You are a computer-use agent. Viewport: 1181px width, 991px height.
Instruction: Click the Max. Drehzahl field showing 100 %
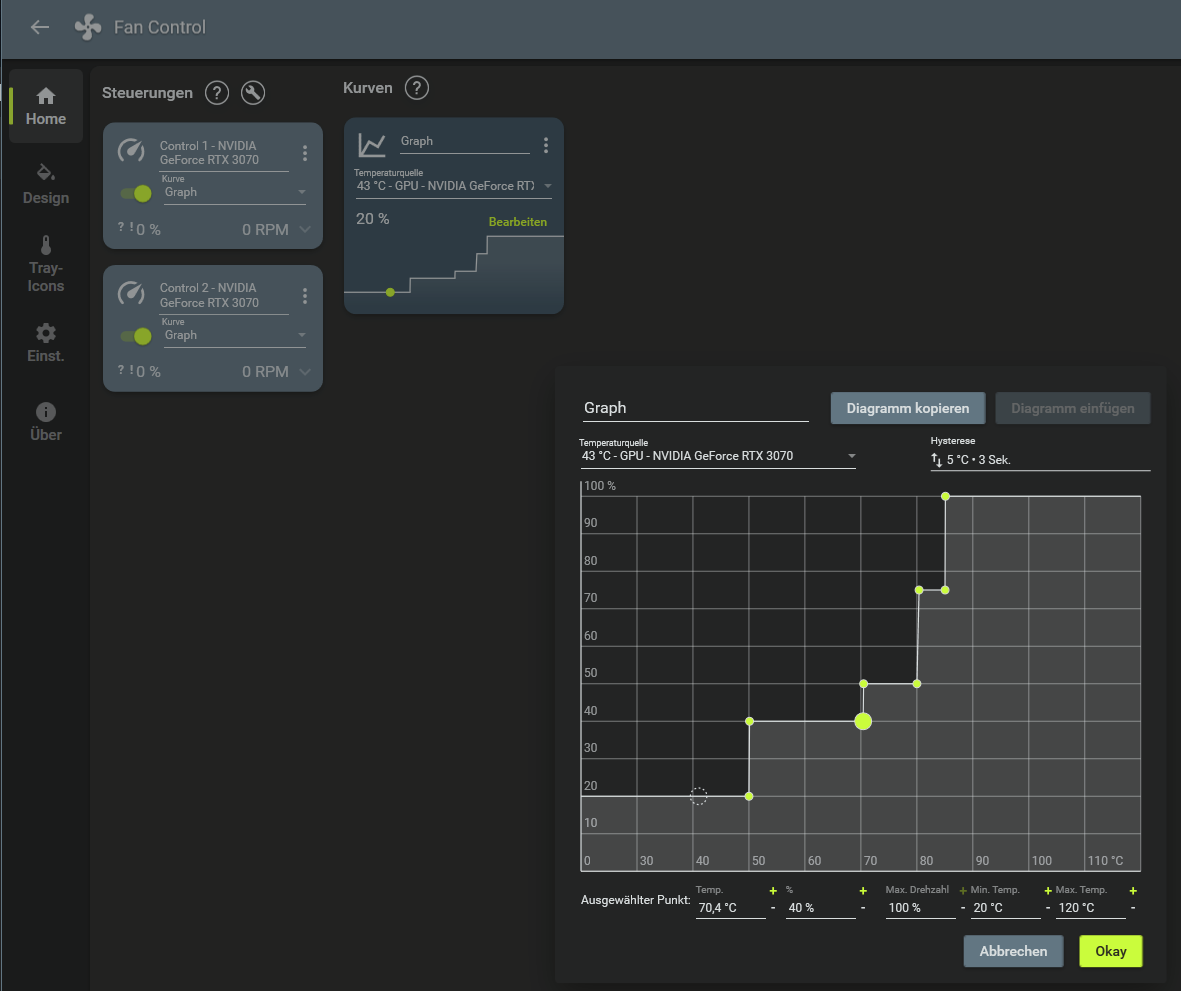[x=920, y=907]
